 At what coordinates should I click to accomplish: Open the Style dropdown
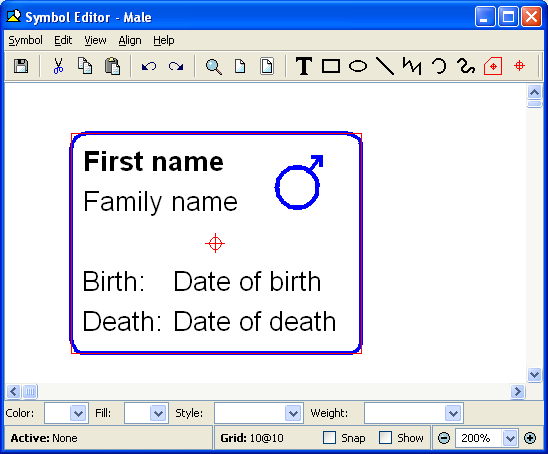(x=293, y=413)
